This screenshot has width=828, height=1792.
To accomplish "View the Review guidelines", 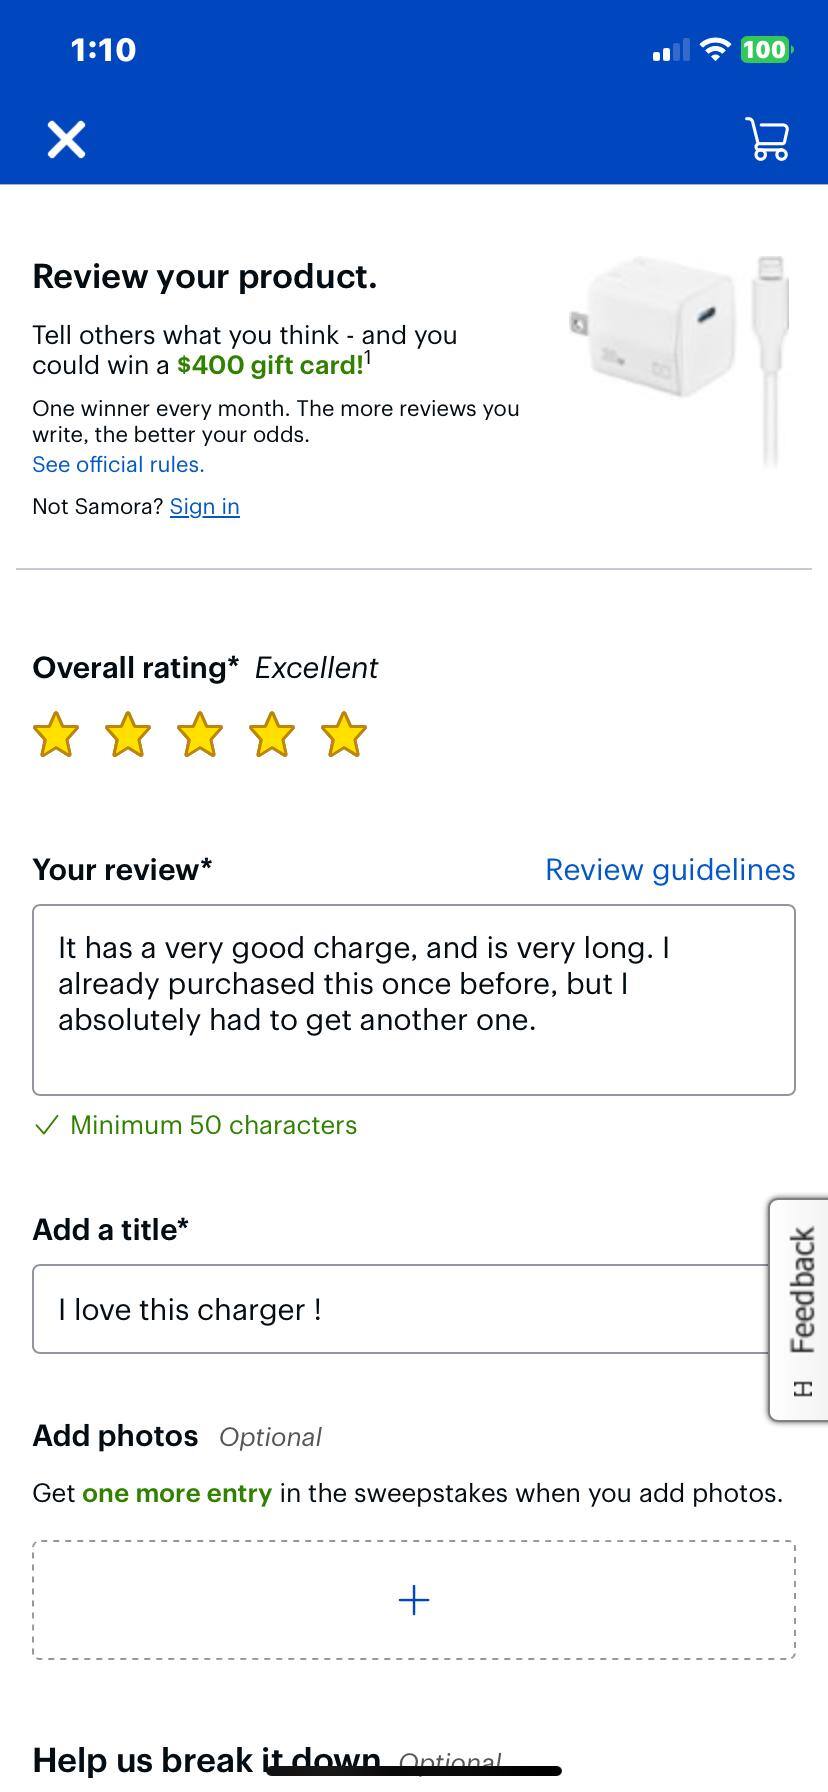I will point(670,869).
